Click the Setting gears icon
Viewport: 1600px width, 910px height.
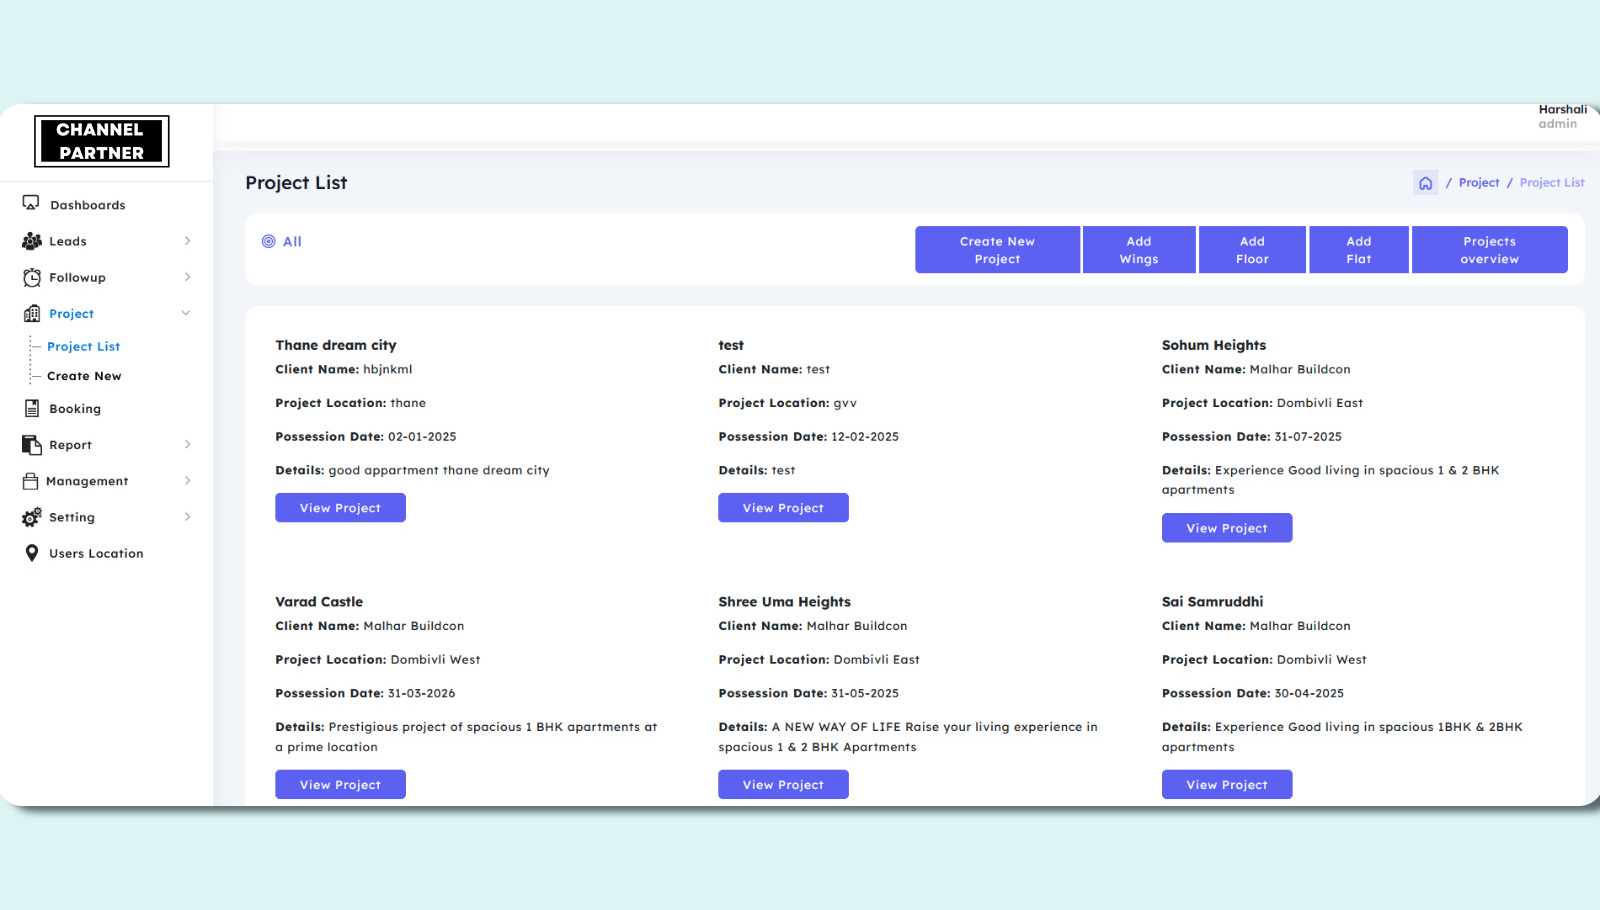(x=32, y=517)
